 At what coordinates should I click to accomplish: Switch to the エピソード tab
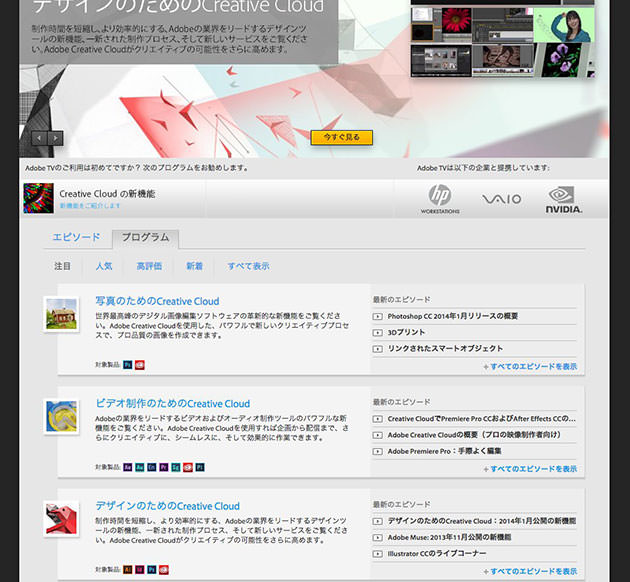[x=76, y=237]
